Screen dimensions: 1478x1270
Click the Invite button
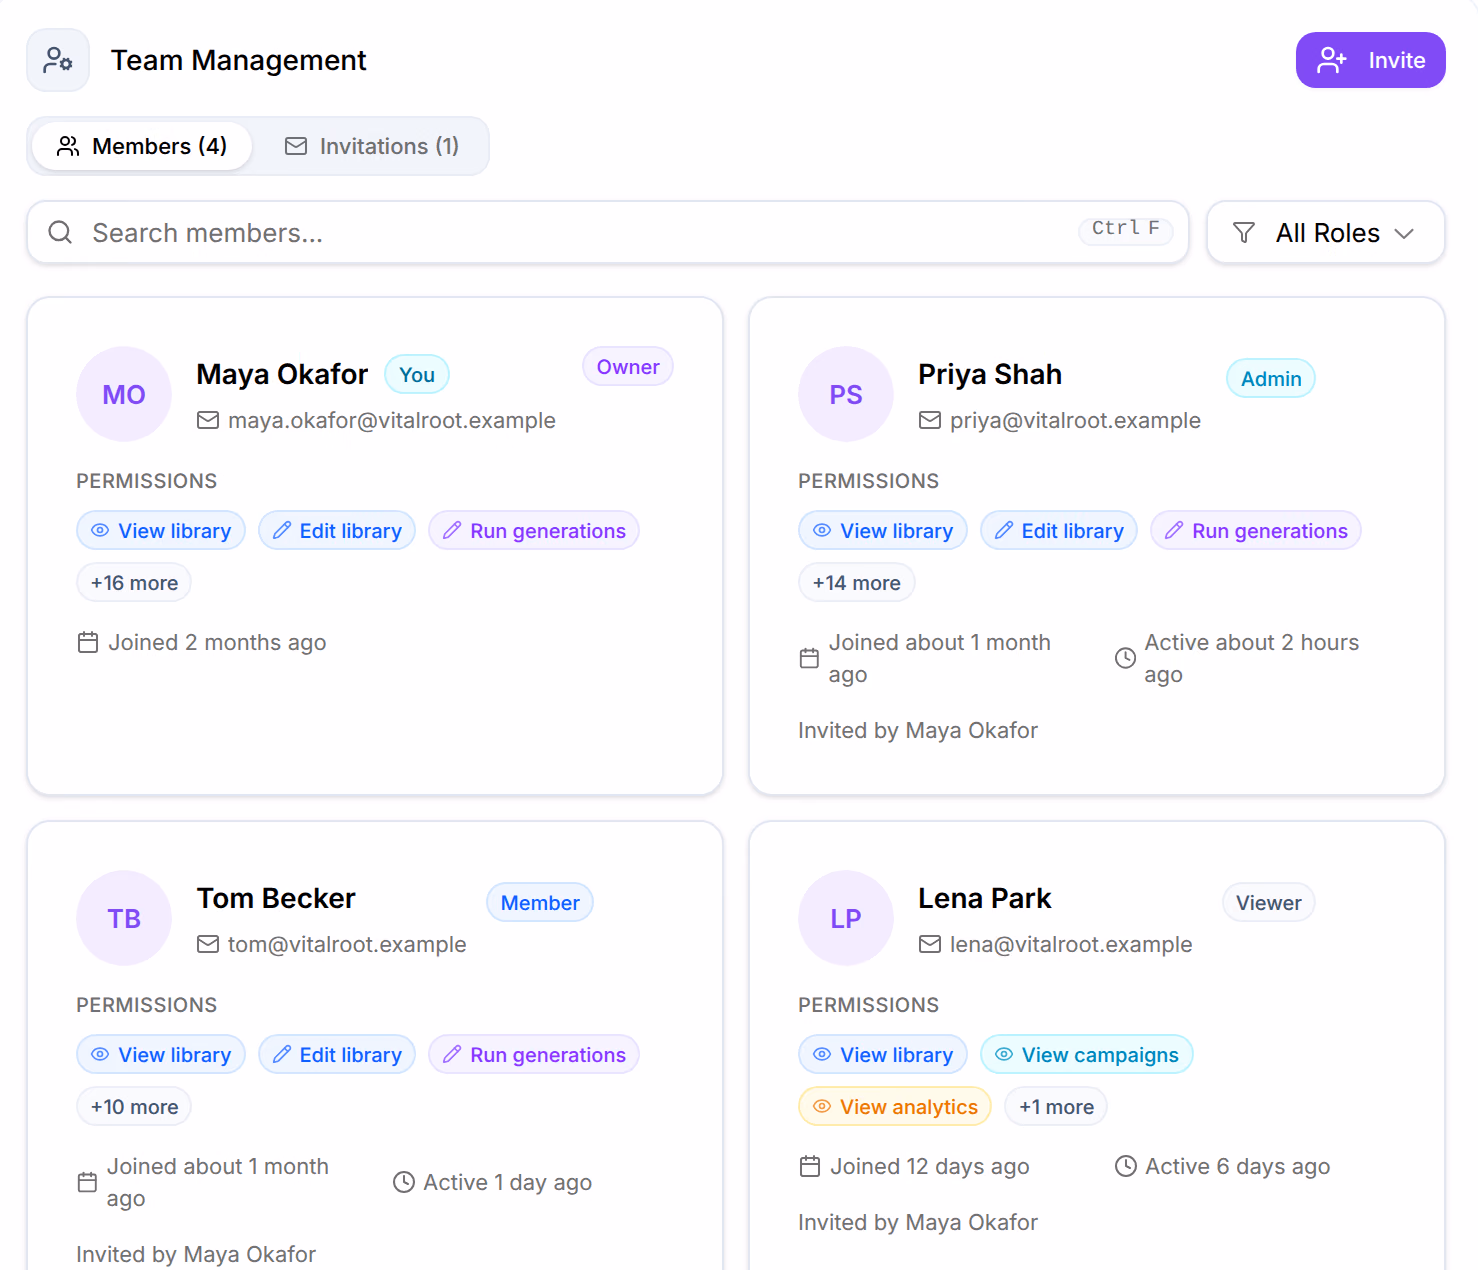coord(1370,60)
